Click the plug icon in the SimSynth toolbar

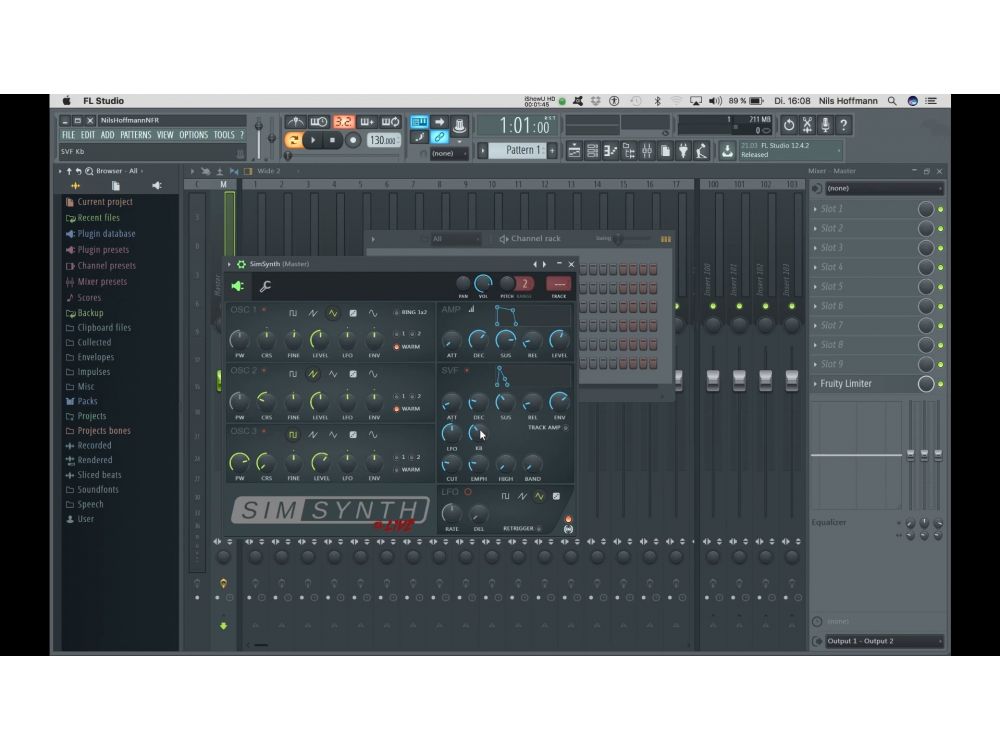click(238, 287)
